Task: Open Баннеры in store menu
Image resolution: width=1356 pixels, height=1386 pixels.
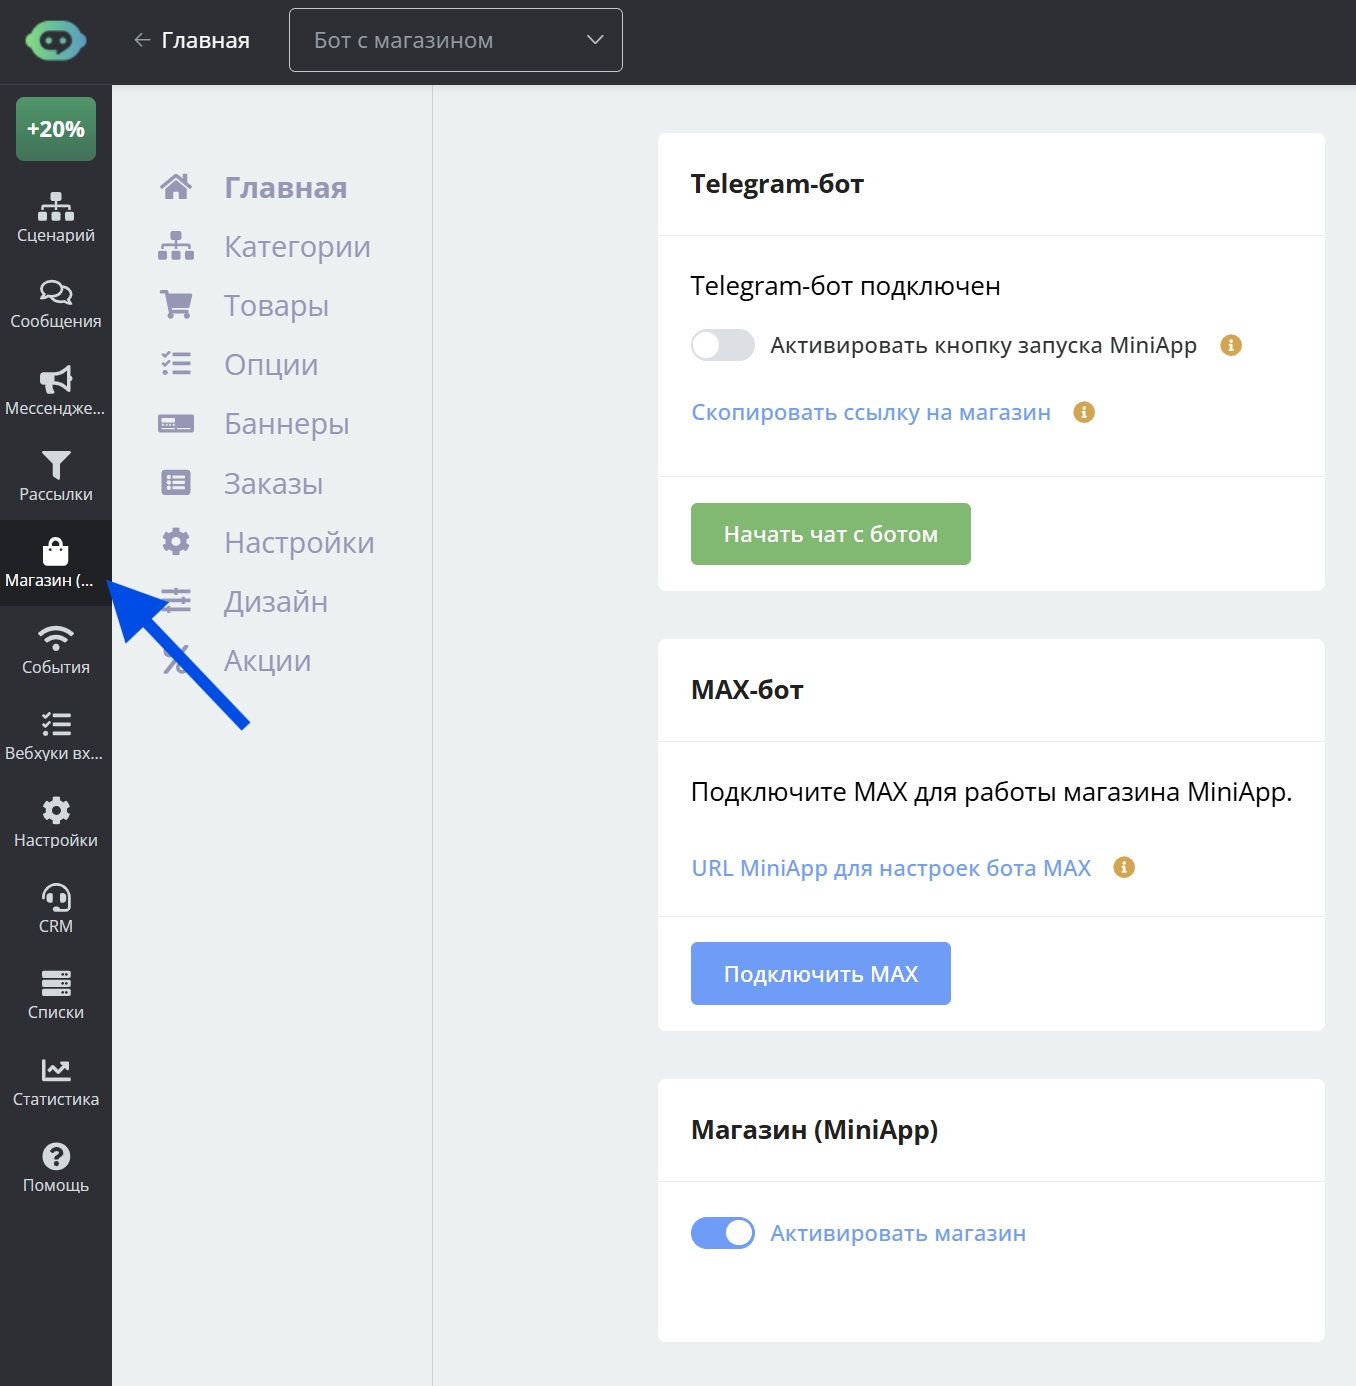Action: (x=254, y=424)
